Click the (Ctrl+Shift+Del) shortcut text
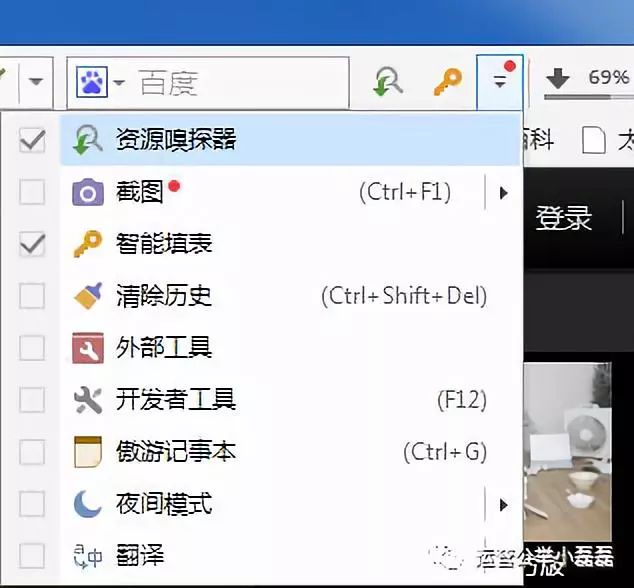The image size is (634, 588). click(x=404, y=296)
